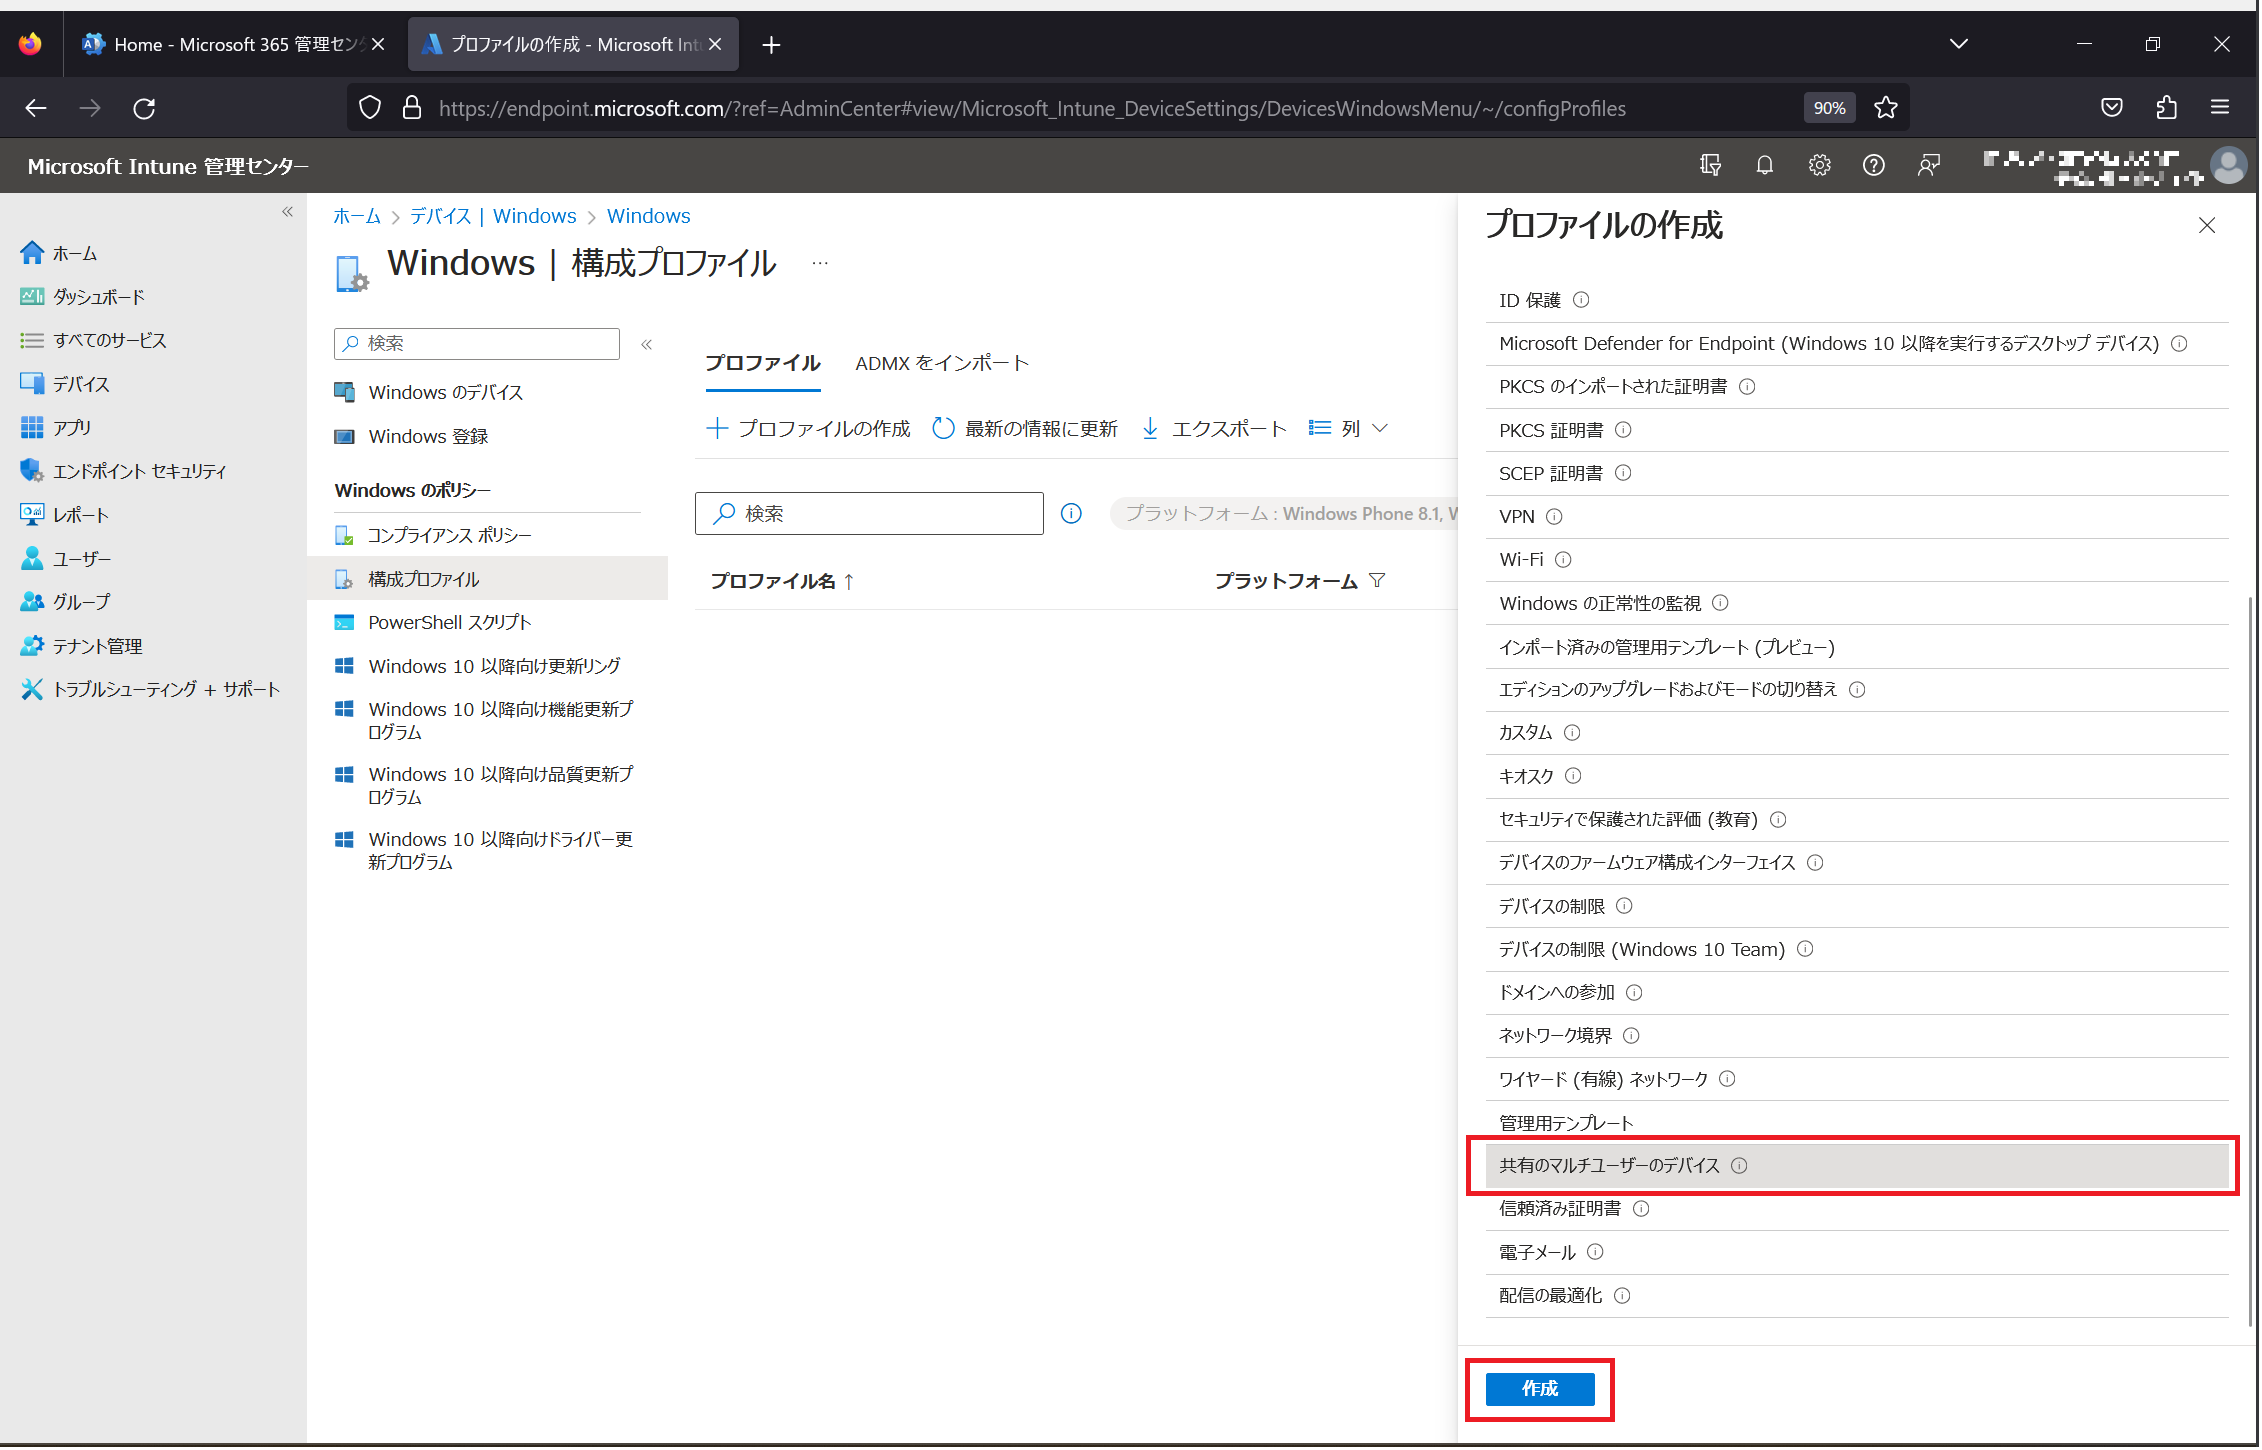The width and height of the screenshot is (2262, 1450).
Task: Open デバイス in the left navigation
Action: (65, 385)
